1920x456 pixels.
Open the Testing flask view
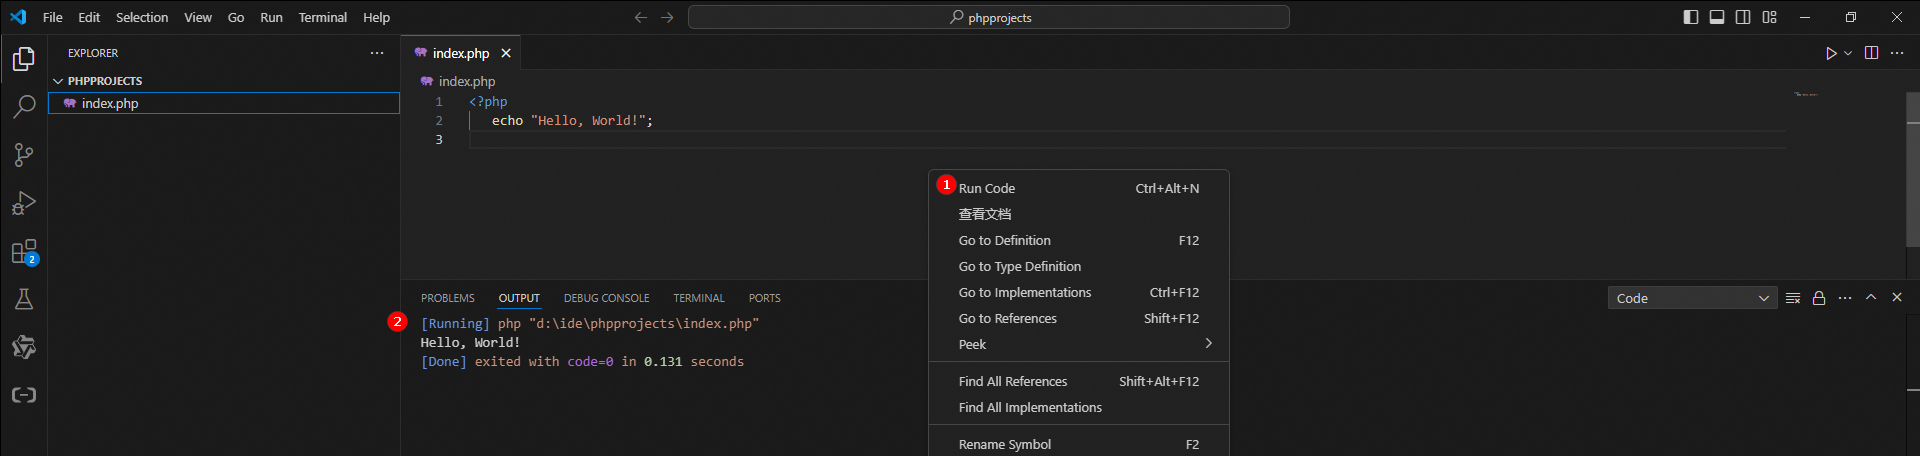[x=24, y=299]
